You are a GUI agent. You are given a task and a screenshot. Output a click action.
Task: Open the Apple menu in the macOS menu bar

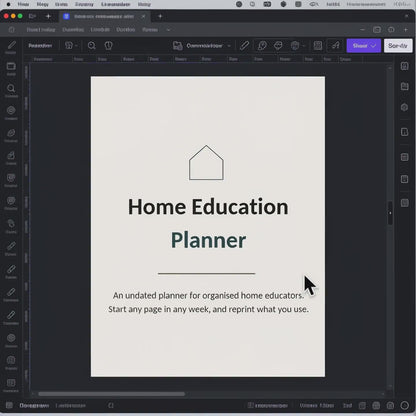coord(8,4)
